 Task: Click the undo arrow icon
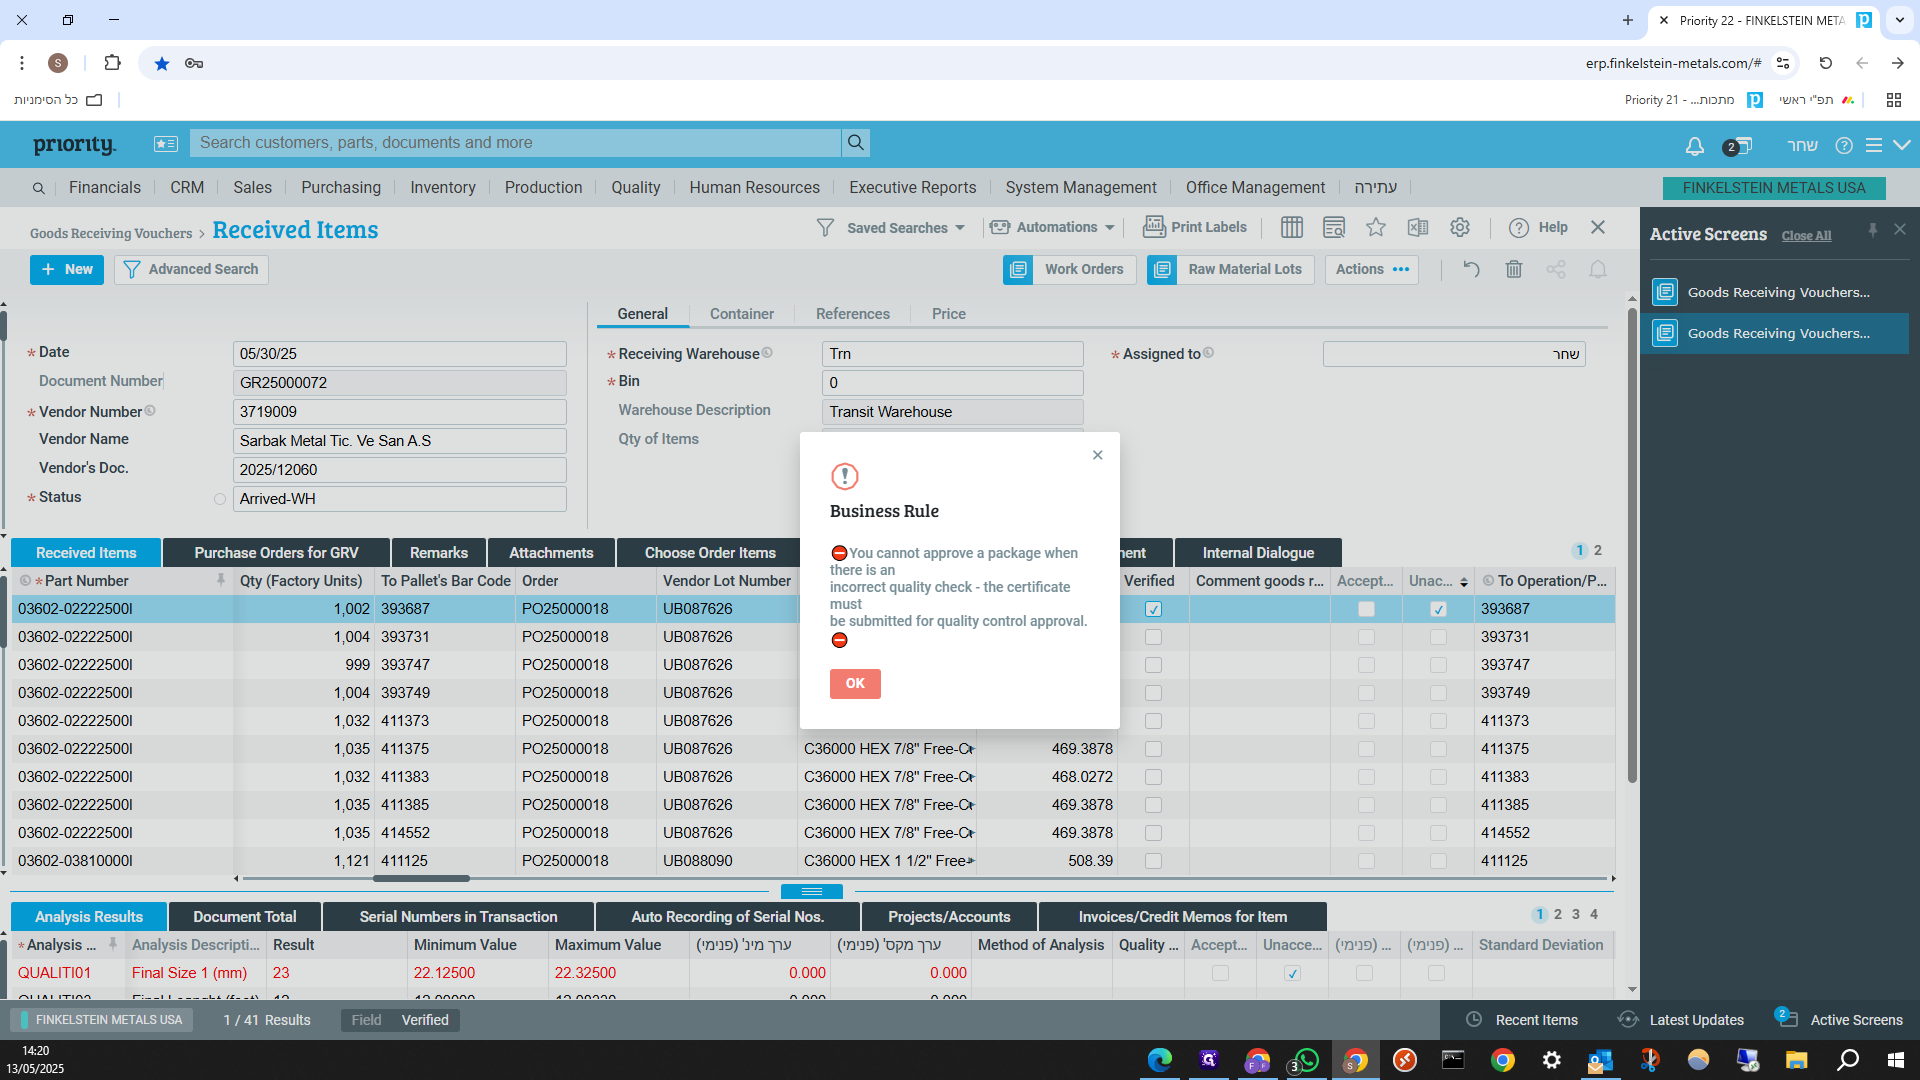tap(1471, 269)
